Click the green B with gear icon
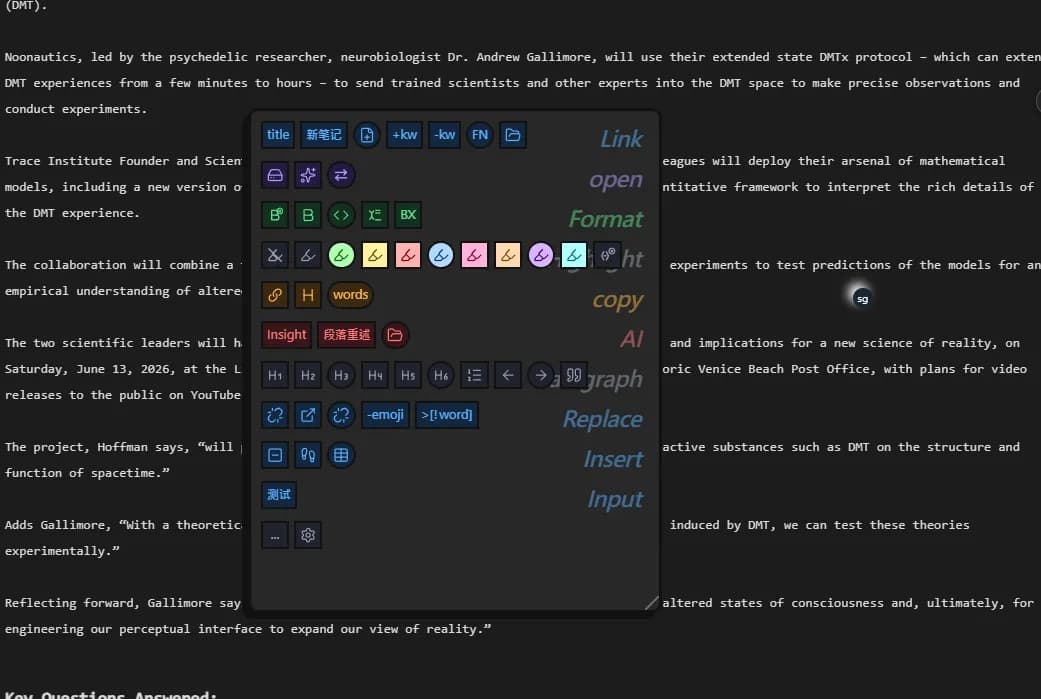 (275, 215)
